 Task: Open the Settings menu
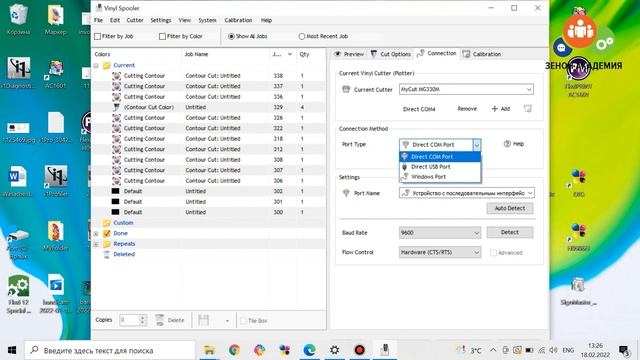(x=160, y=20)
